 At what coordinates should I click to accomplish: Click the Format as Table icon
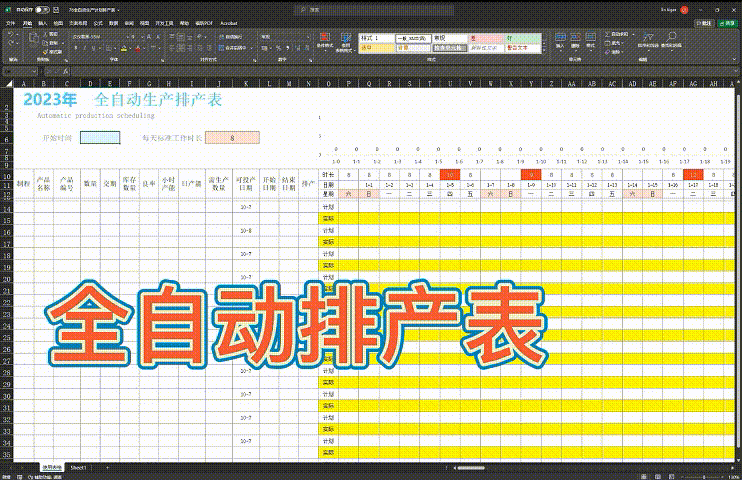346,37
